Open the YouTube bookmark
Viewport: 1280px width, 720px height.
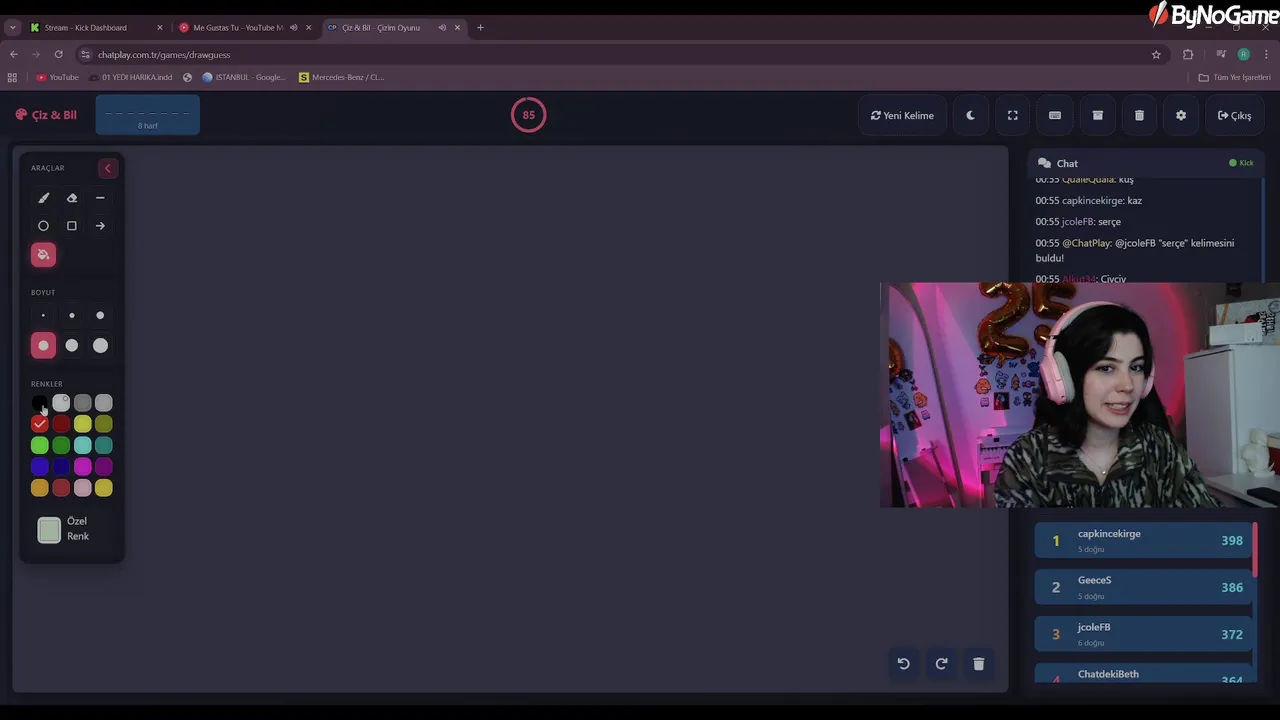click(x=57, y=77)
